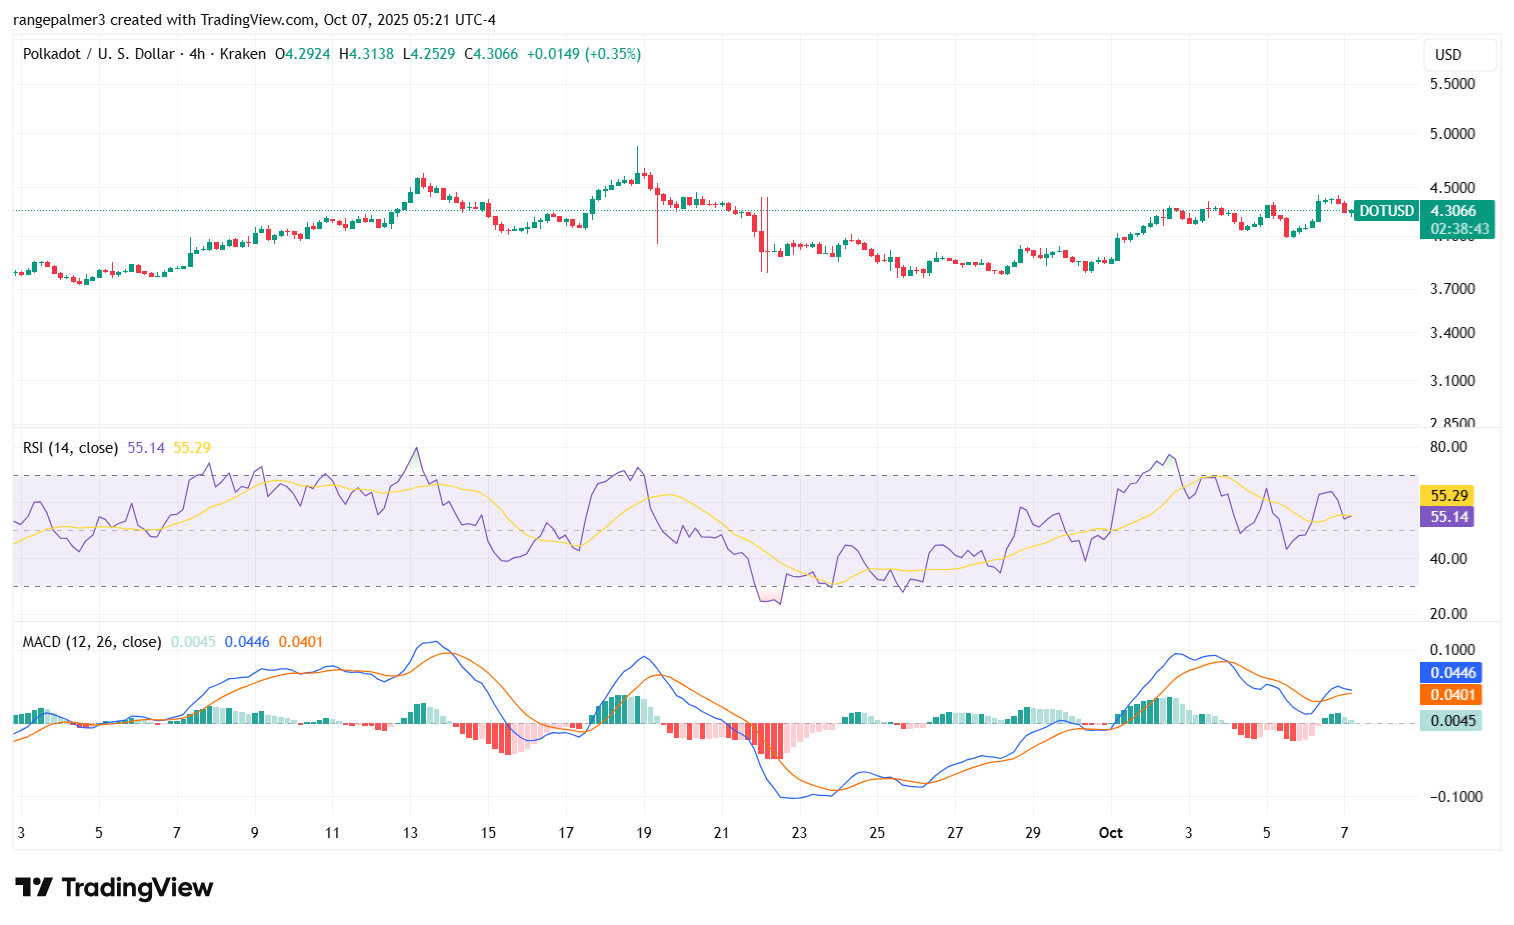Click the Polkadot / U. S. Dollar title
The width and height of the screenshot is (1514, 925).
[x=98, y=54]
